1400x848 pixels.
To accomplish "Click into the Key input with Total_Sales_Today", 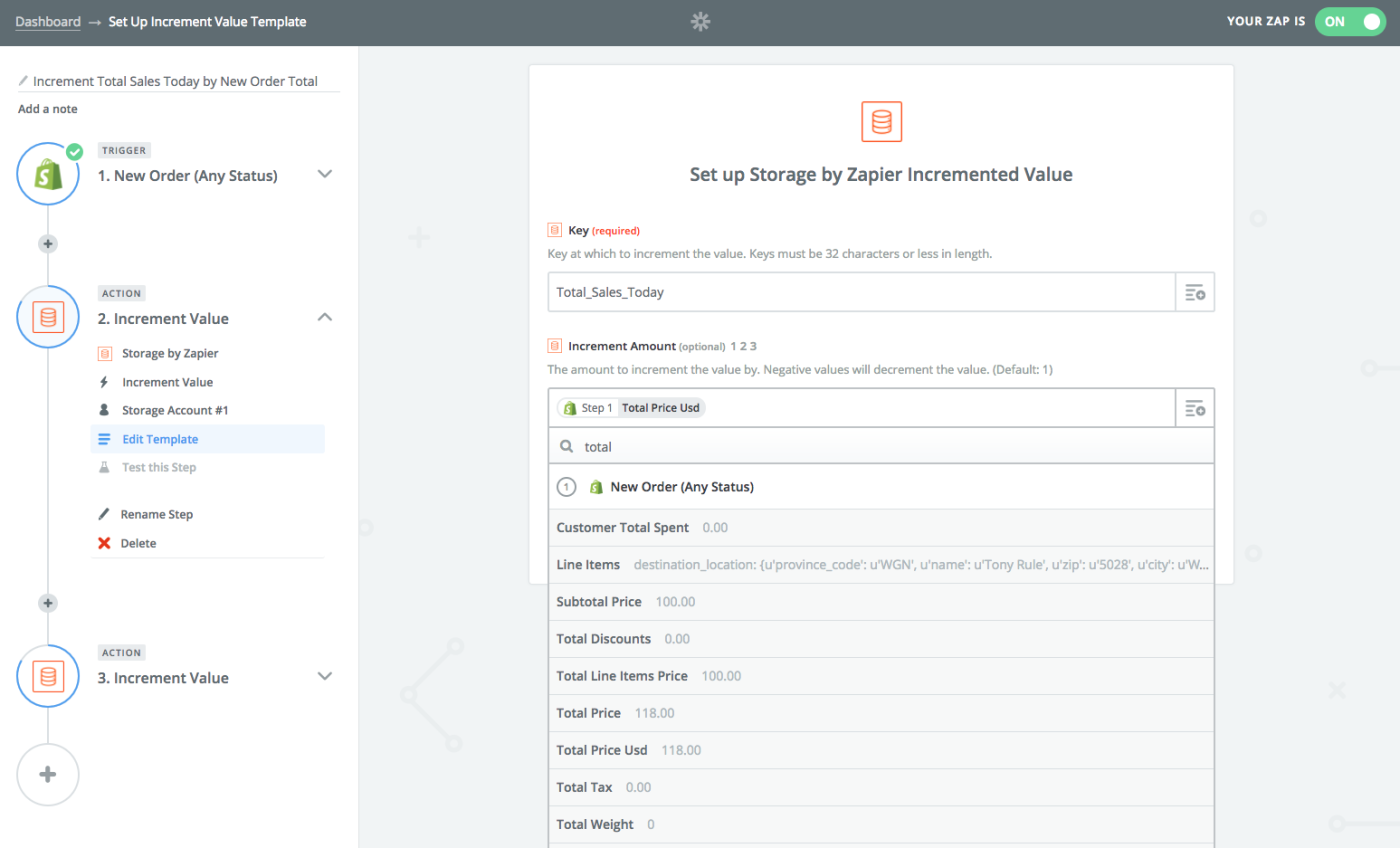I will coord(861,292).
